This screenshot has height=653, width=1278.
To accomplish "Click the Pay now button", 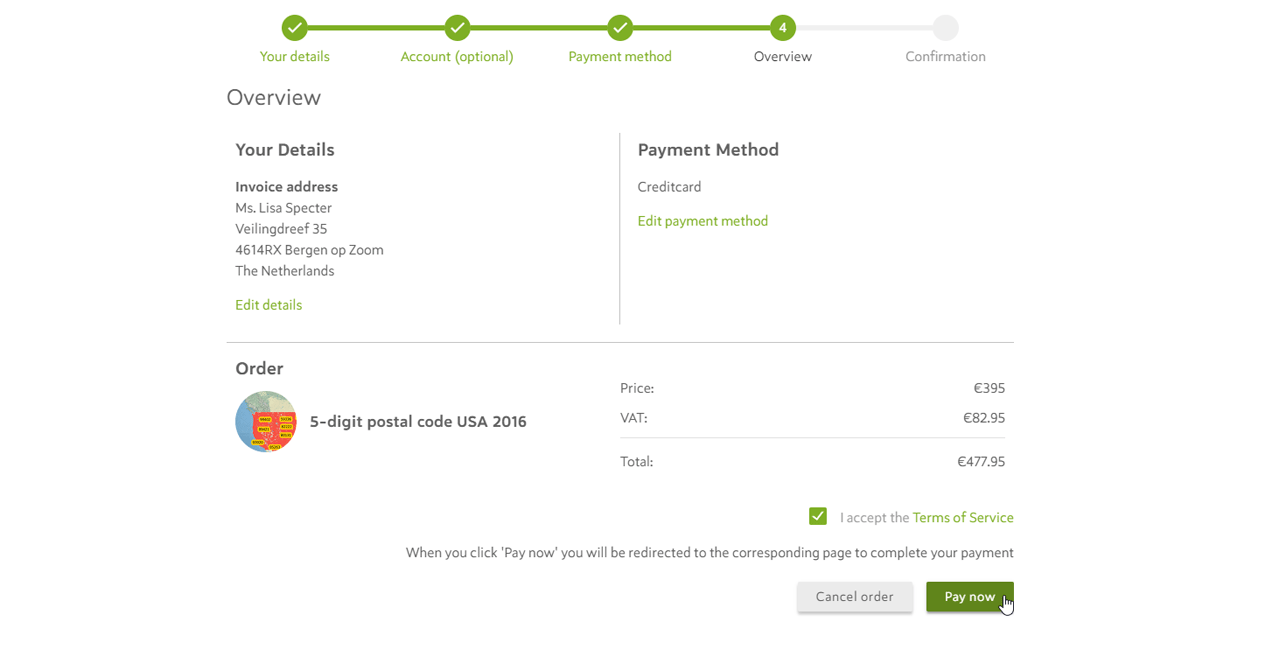I will point(970,597).
